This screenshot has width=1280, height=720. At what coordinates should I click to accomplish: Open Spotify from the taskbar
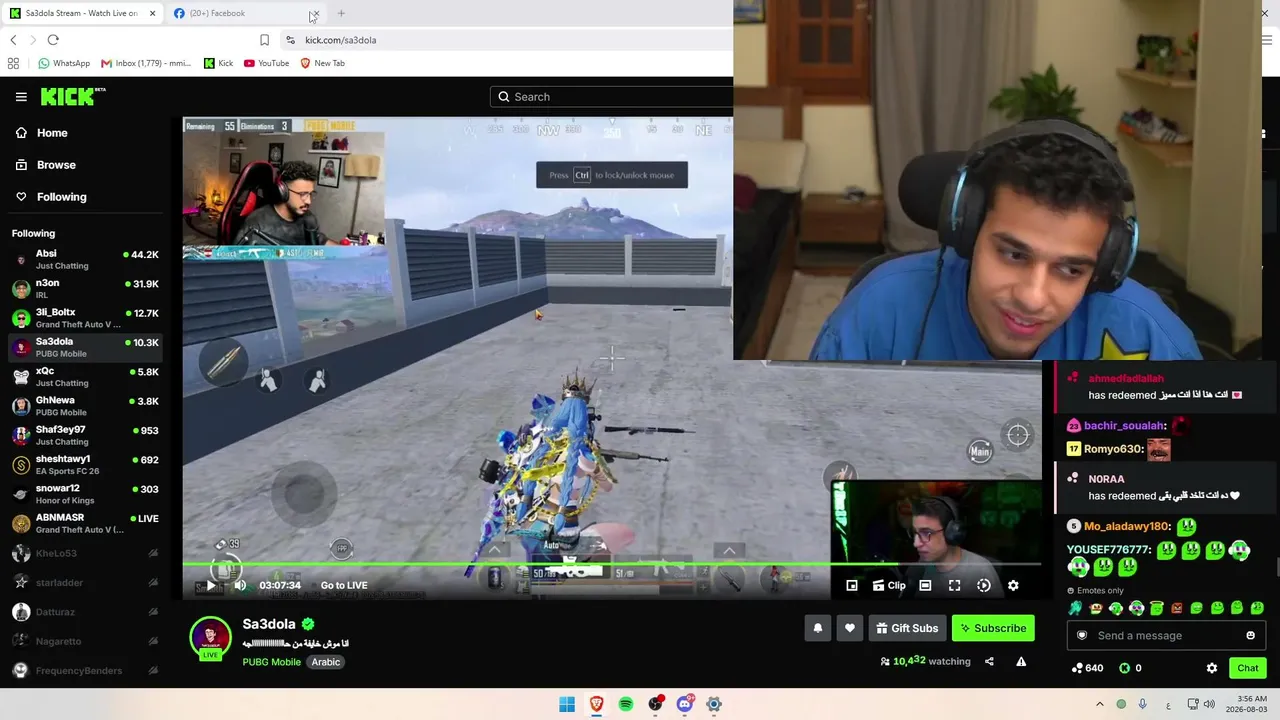[x=626, y=704]
